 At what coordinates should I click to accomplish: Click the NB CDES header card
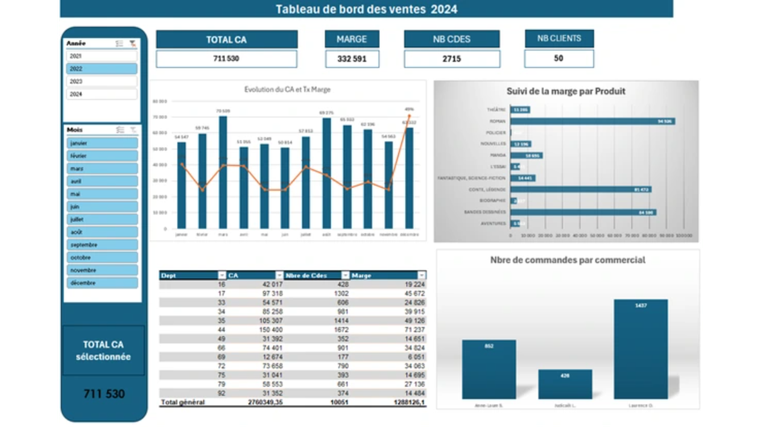click(x=452, y=39)
